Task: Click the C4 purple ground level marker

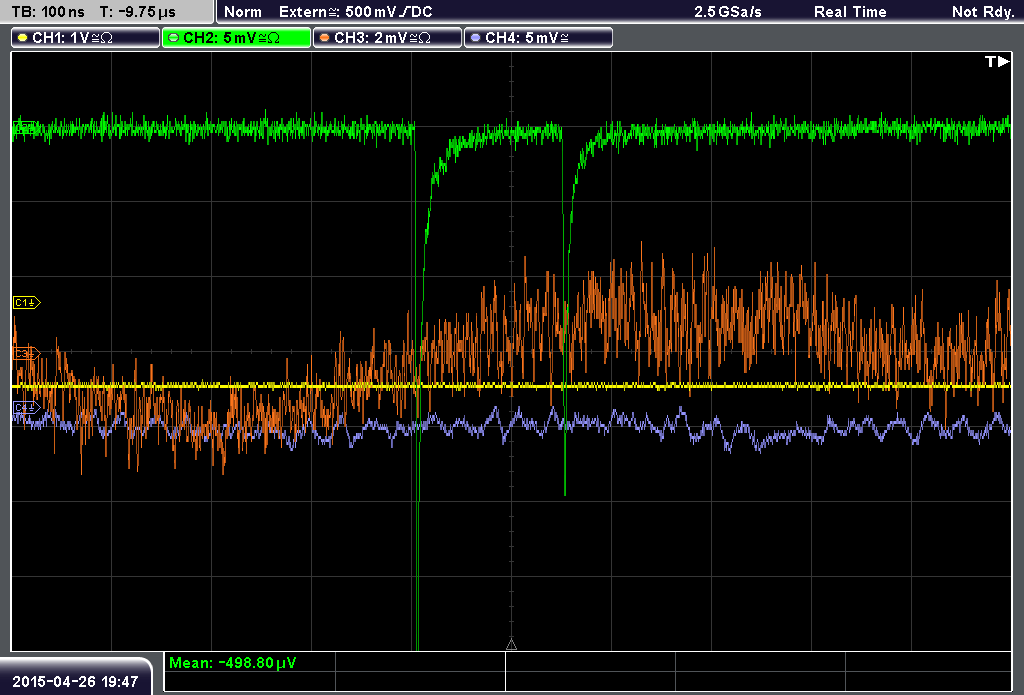Action: tap(27, 408)
